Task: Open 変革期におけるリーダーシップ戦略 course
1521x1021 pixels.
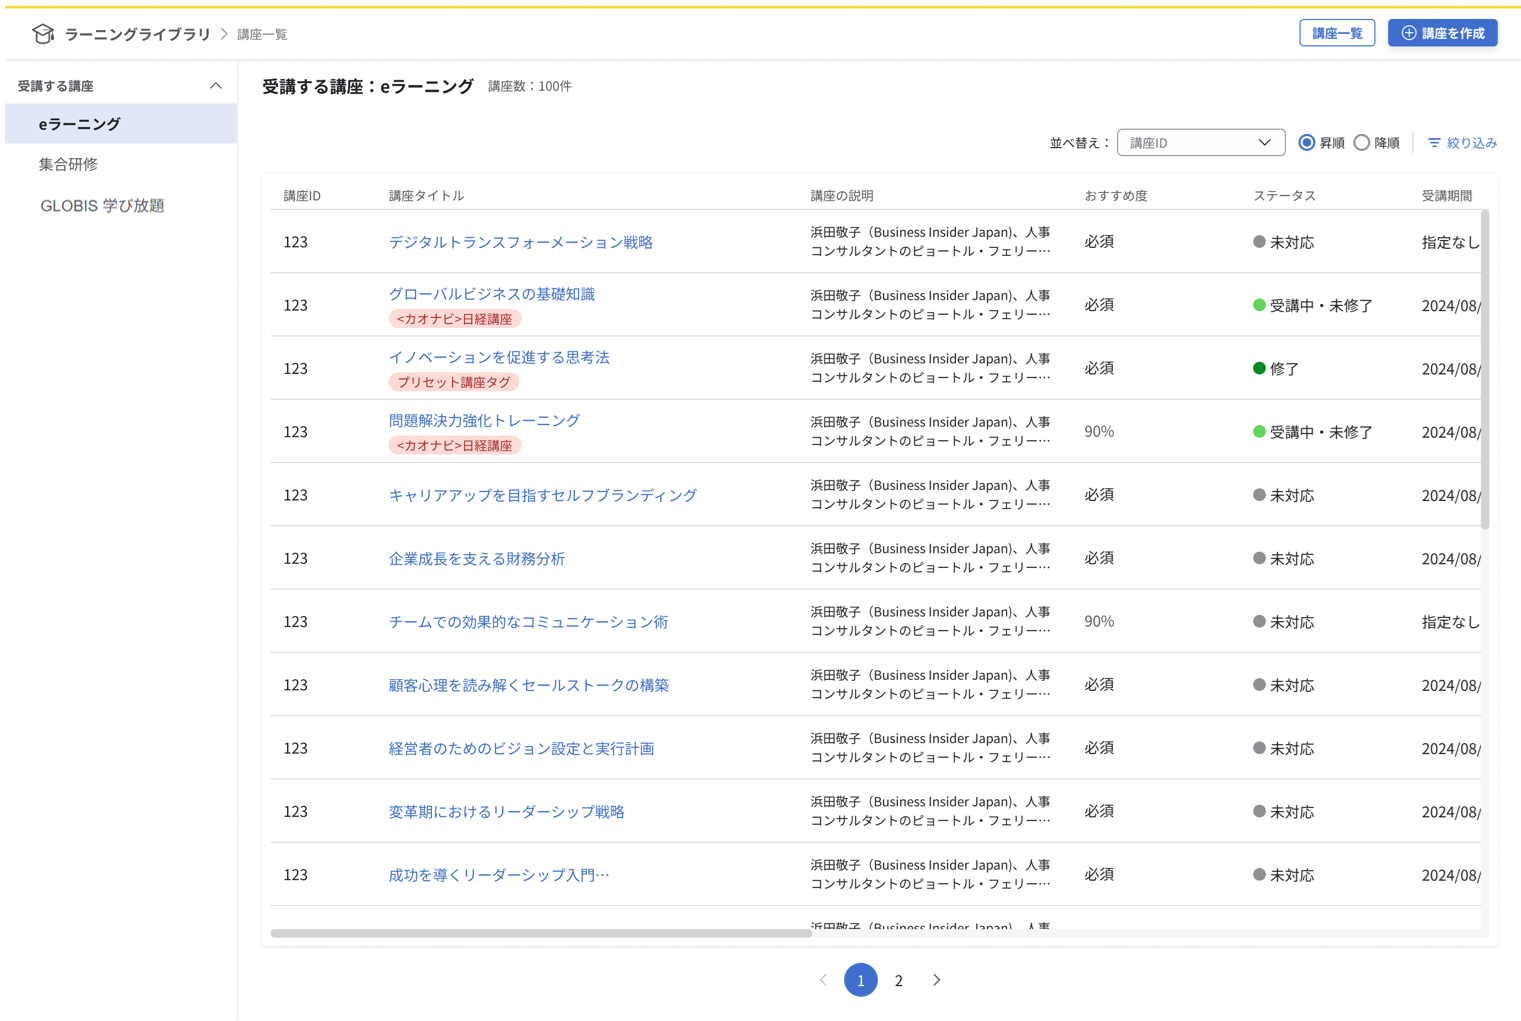Action: point(506,811)
